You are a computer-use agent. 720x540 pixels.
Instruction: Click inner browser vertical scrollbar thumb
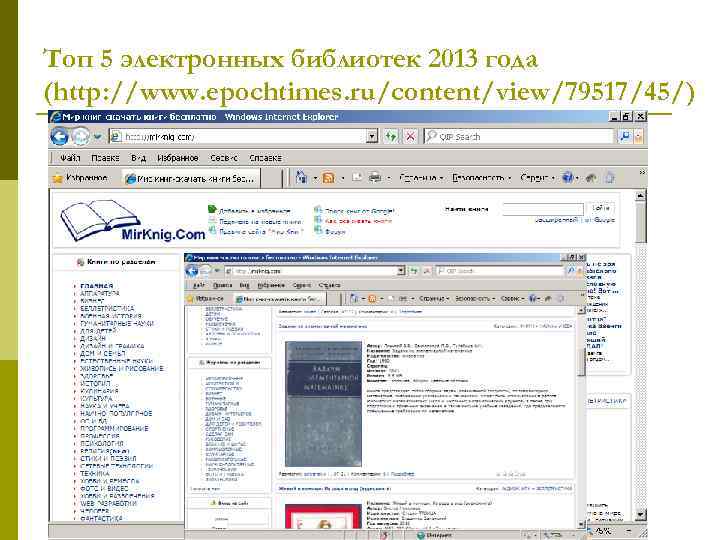pos(581,362)
